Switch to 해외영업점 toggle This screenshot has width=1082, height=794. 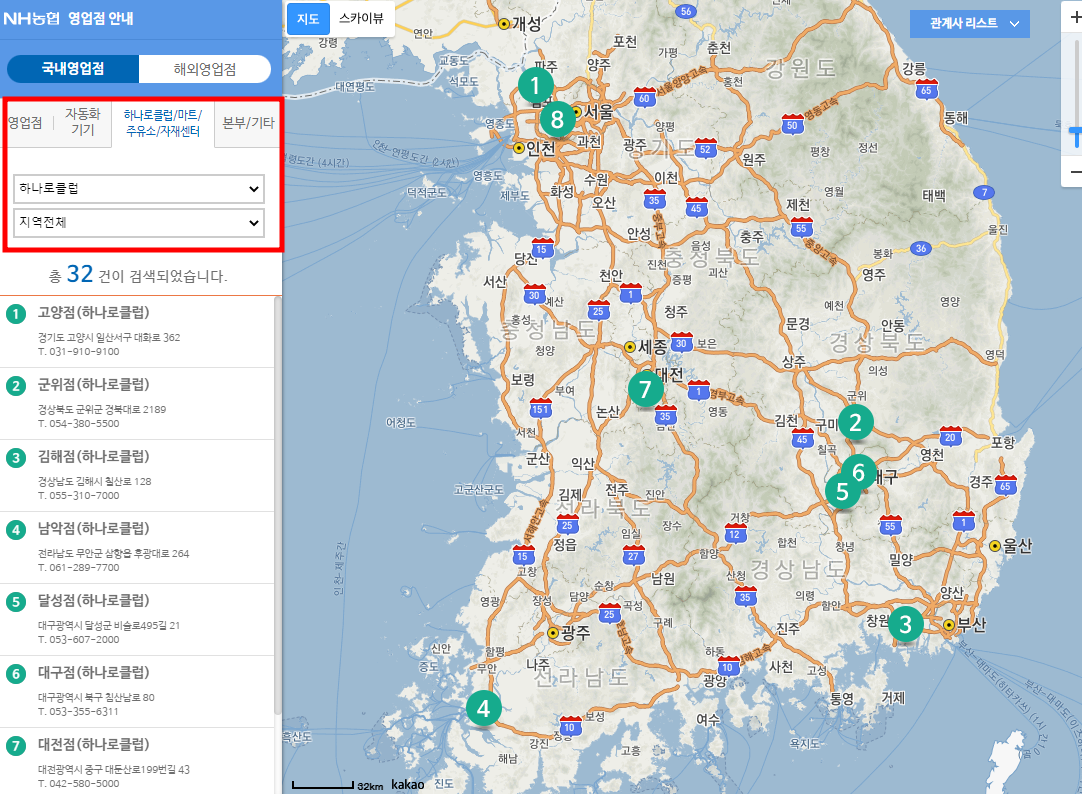[x=205, y=69]
